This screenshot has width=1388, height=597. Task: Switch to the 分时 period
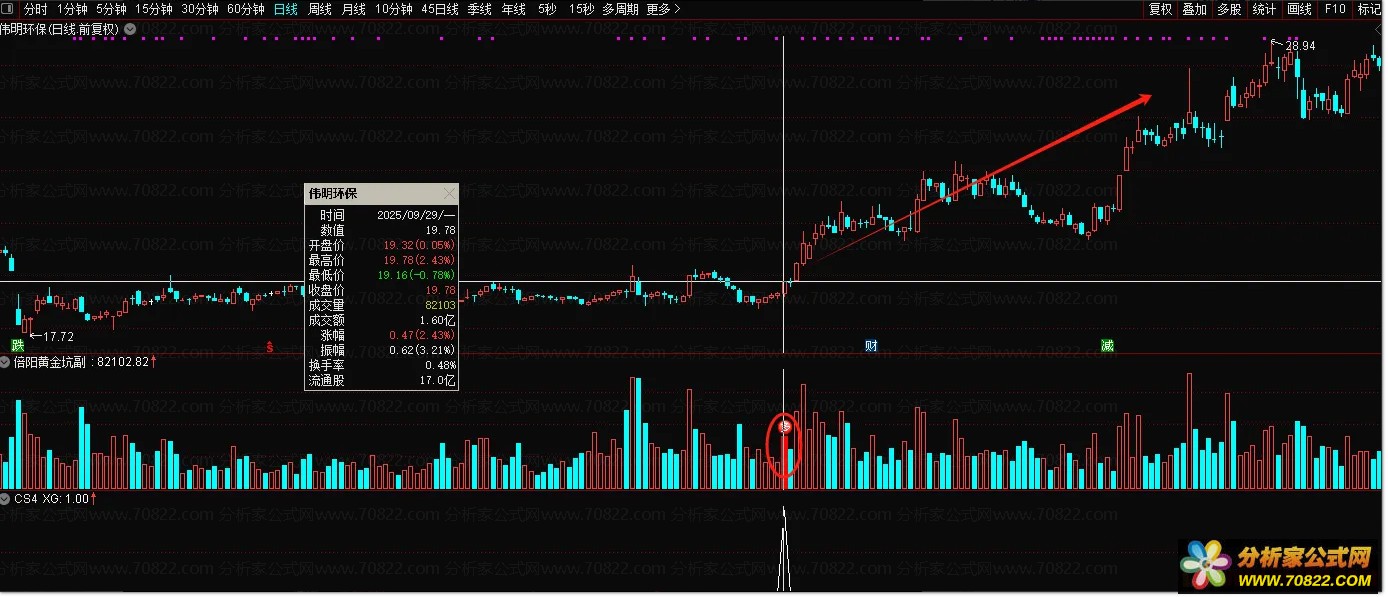tap(35, 9)
